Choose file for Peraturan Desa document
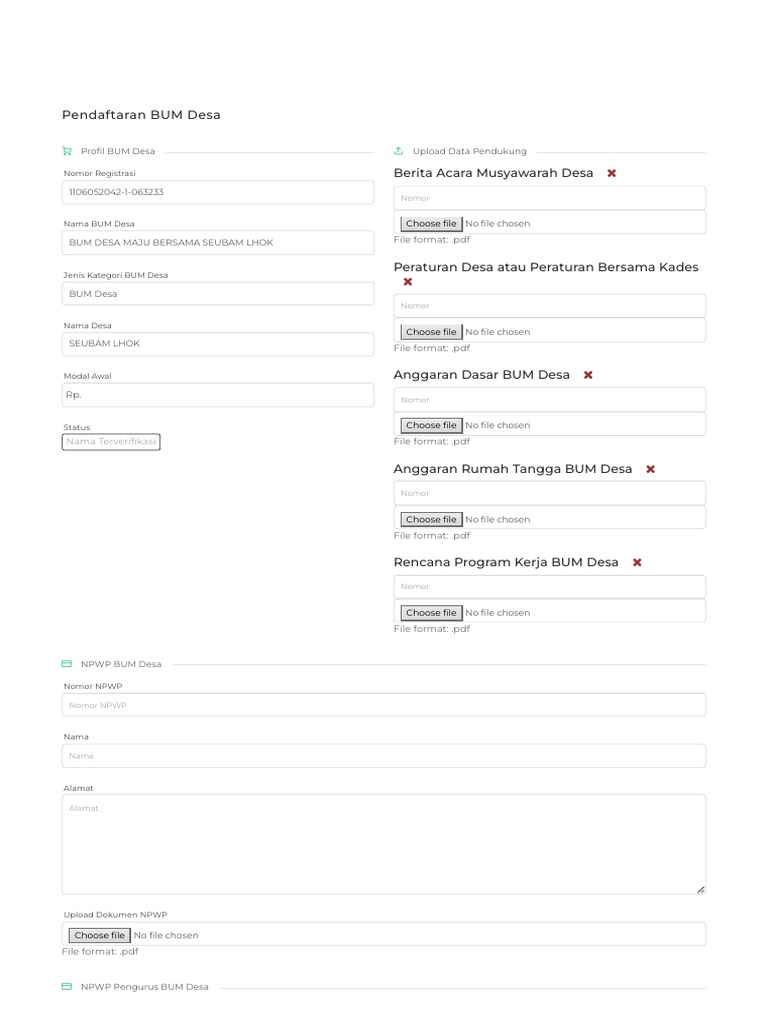This screenshot has width=768, height=1024. (431, 332)
